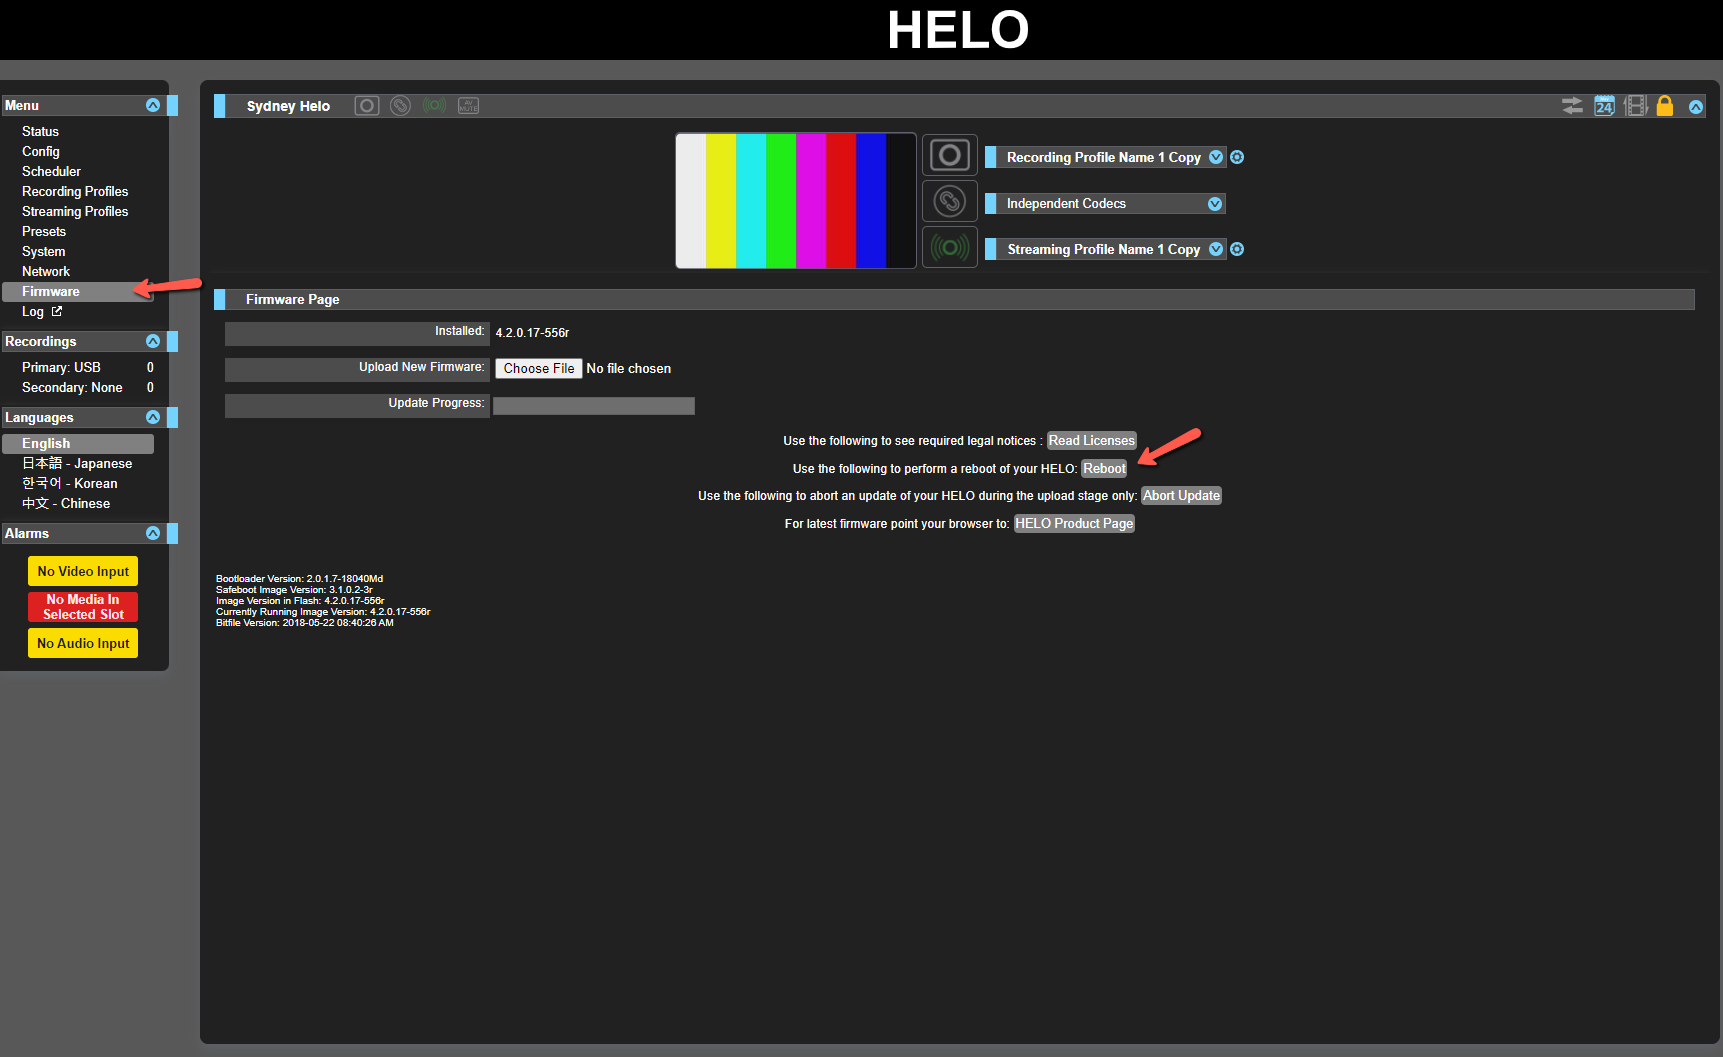This screenshot has width=1723, height=1057.
Task: Select English language
Action: pyautogui.click(x=78, y=443)
